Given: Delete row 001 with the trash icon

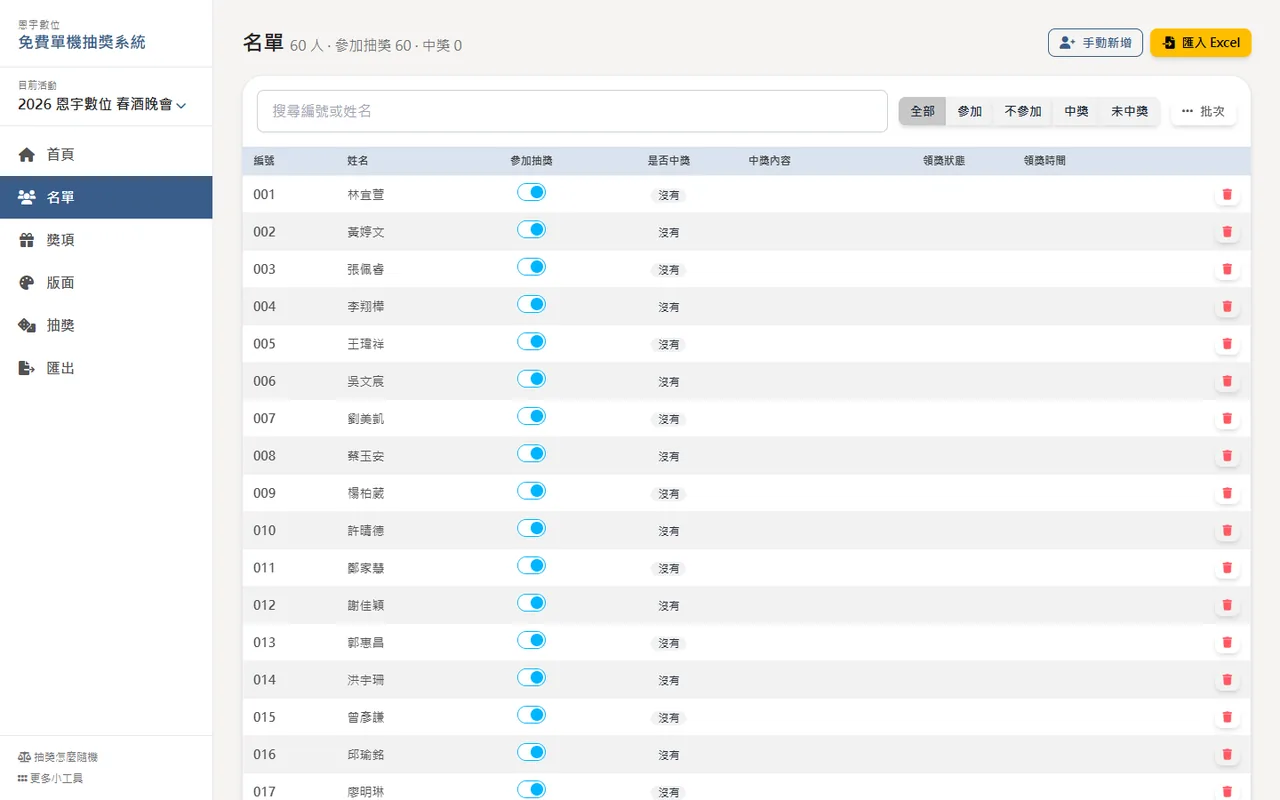Looking at the screenshot, I should [x=1227, y=195].
